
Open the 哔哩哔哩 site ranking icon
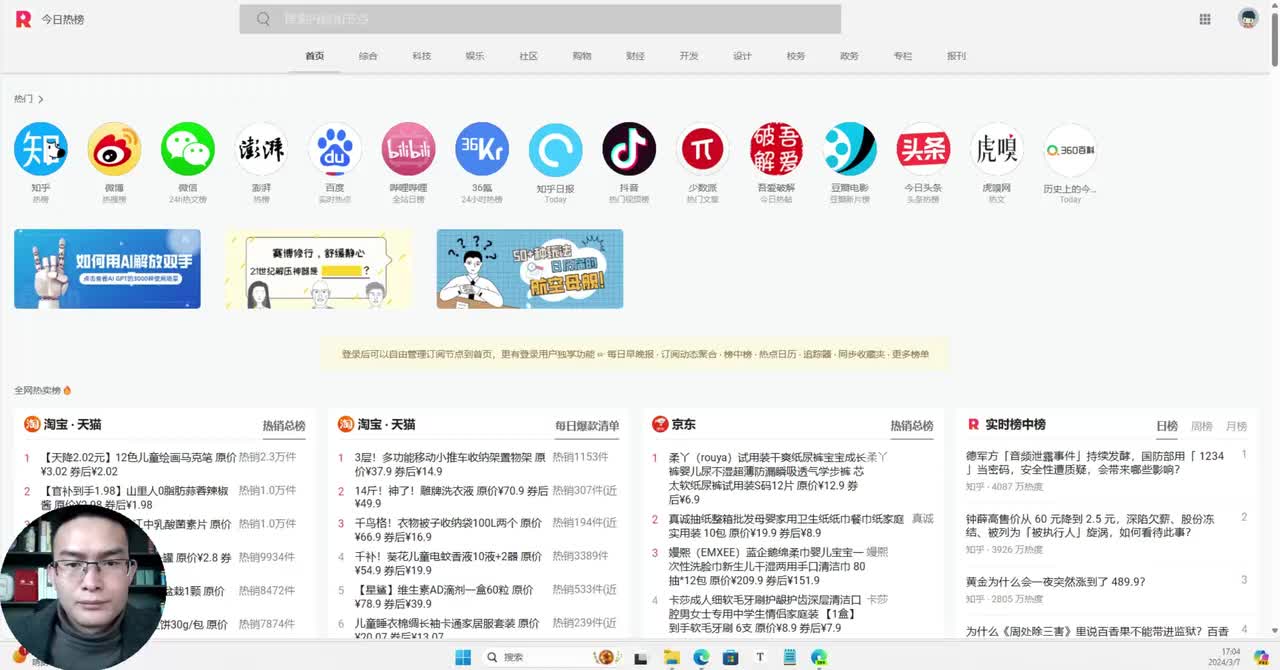408,149
